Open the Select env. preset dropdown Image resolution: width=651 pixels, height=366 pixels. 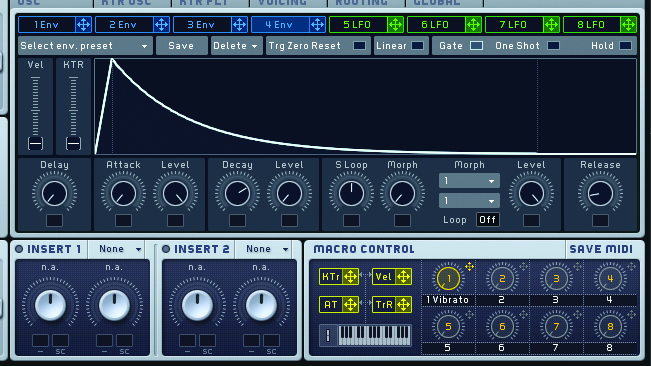(x=85, y=46)
